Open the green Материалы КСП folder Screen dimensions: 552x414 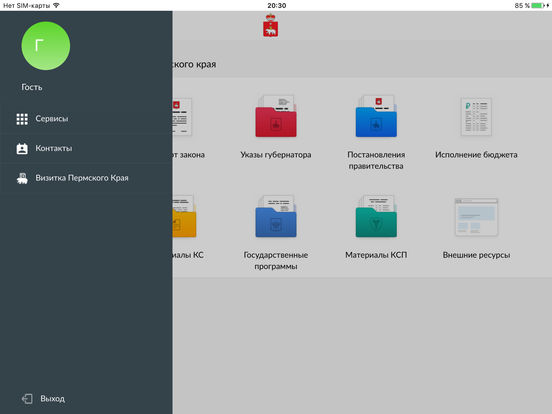pos(376,216)
